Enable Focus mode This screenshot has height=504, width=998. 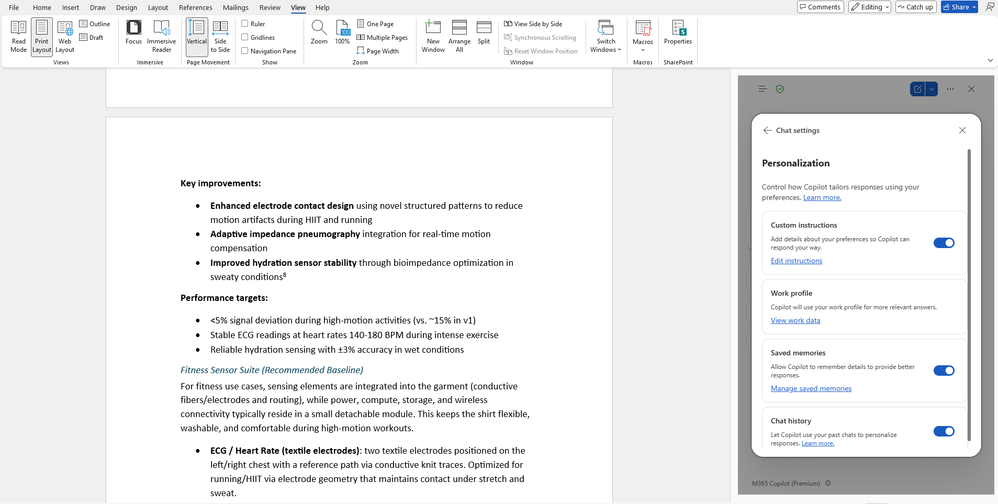[x=134, y=32]
